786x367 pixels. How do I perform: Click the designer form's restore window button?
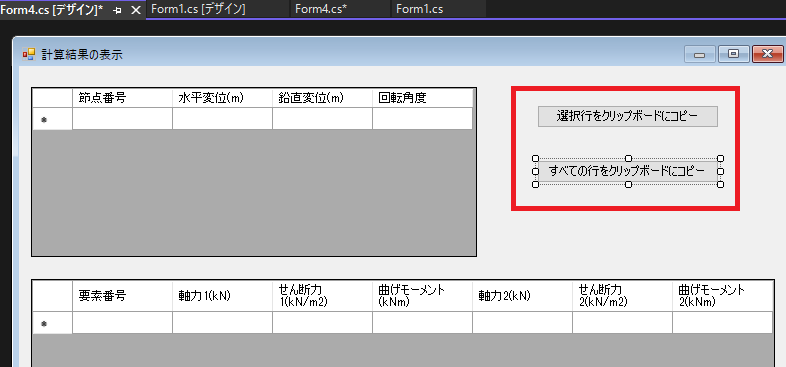pyautogui.click(x=733, y=54)
